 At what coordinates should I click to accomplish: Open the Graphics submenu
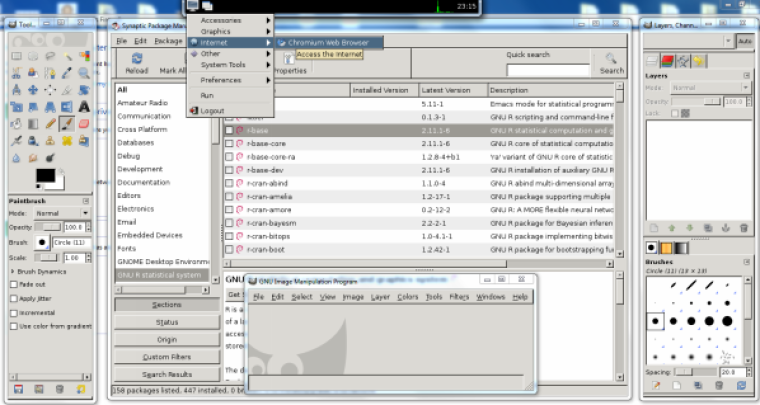(231, 31)
